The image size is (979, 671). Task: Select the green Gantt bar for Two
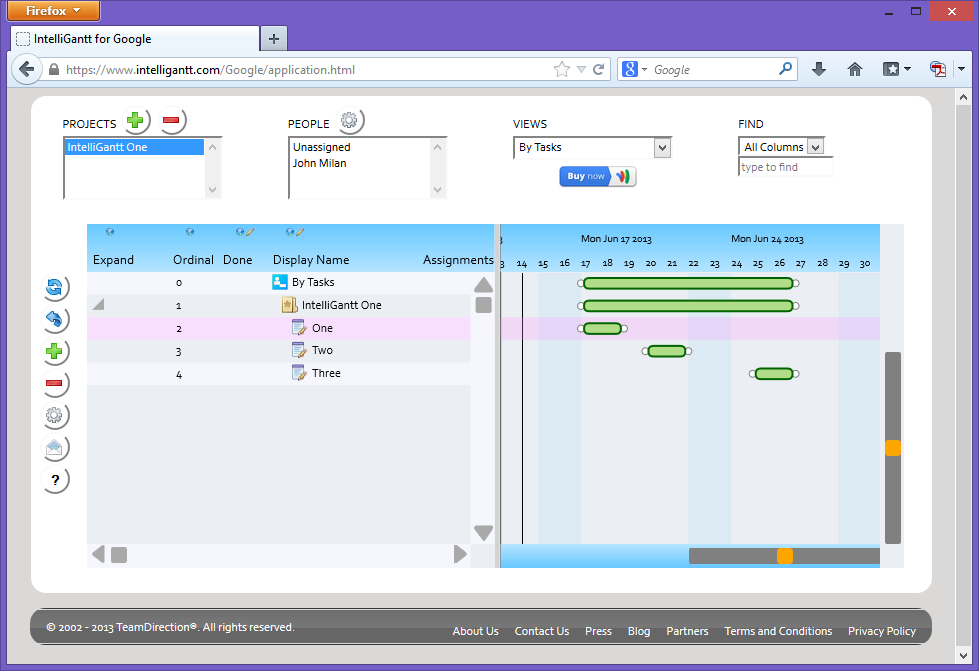(x=667, y=351)
